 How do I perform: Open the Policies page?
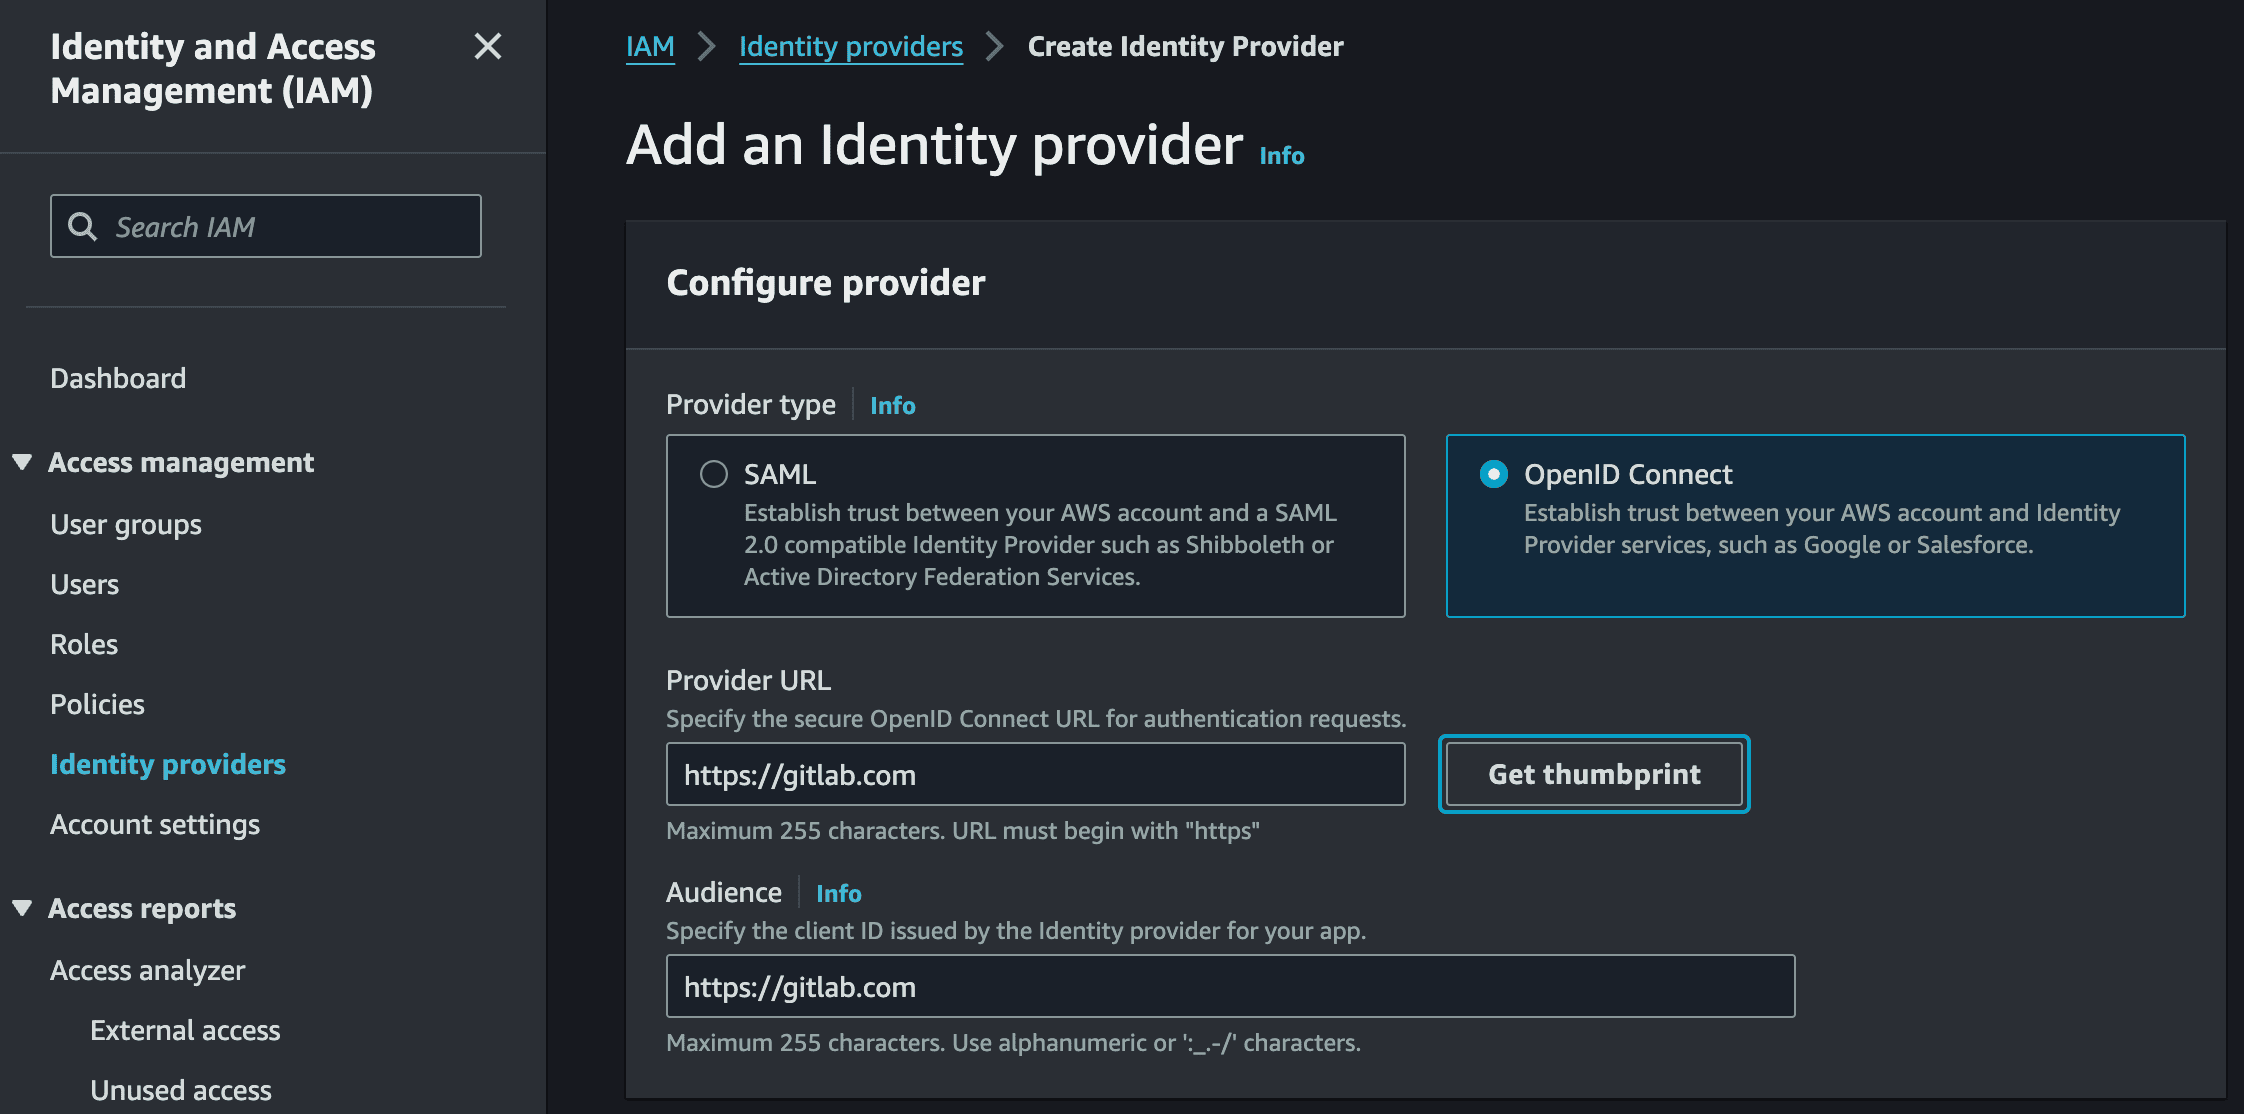pos(98,704)
